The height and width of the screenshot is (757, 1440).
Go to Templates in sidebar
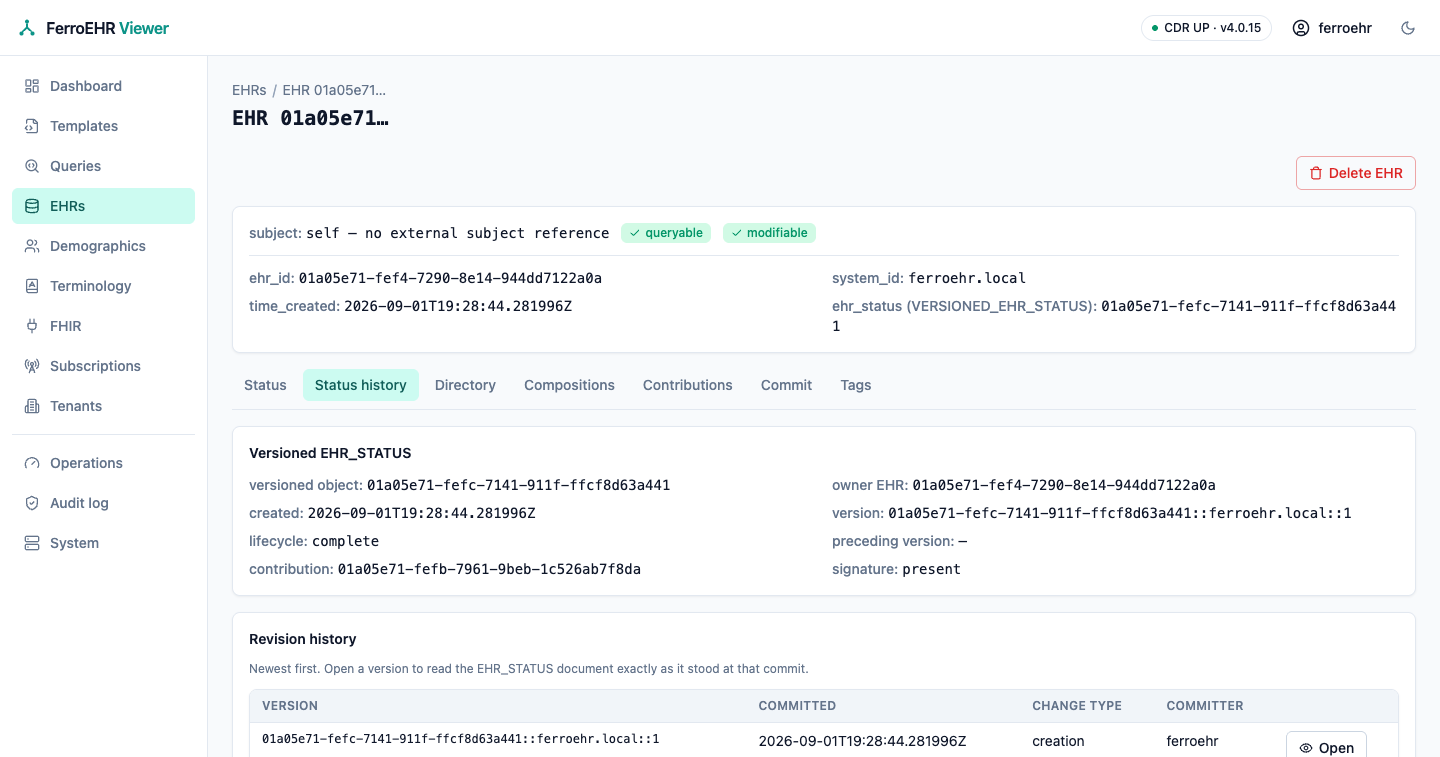pos(103,126)
